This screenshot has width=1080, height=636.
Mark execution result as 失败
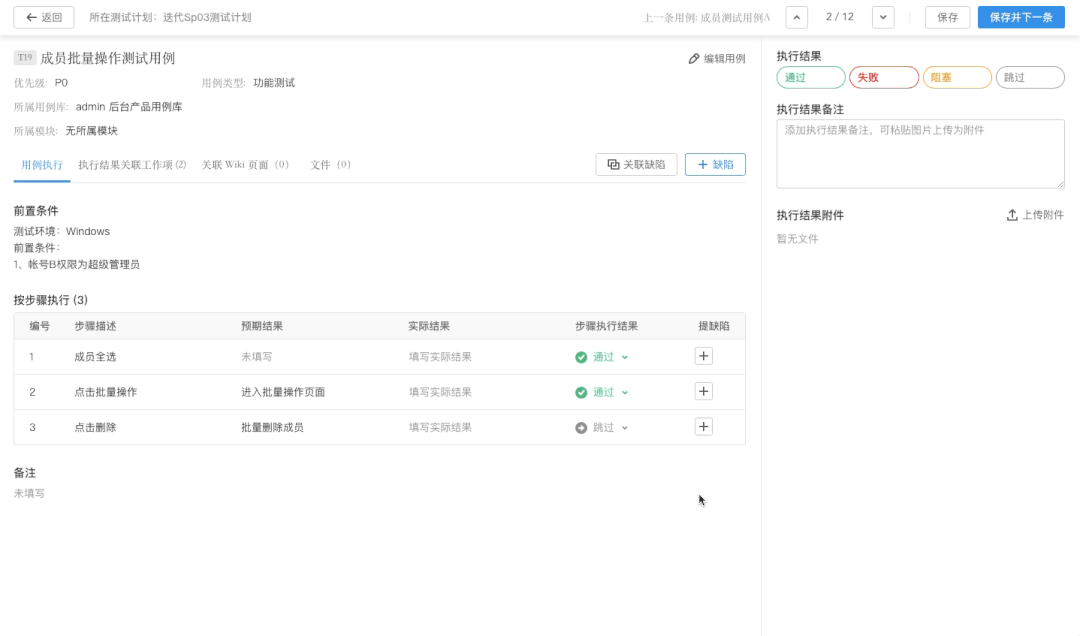[x=884, y=77]
